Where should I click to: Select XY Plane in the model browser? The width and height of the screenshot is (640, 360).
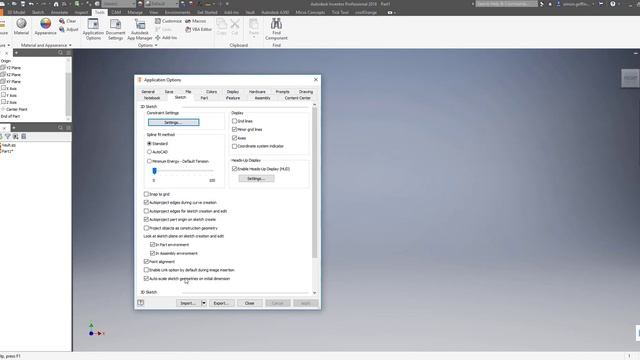tap(11, 82)
